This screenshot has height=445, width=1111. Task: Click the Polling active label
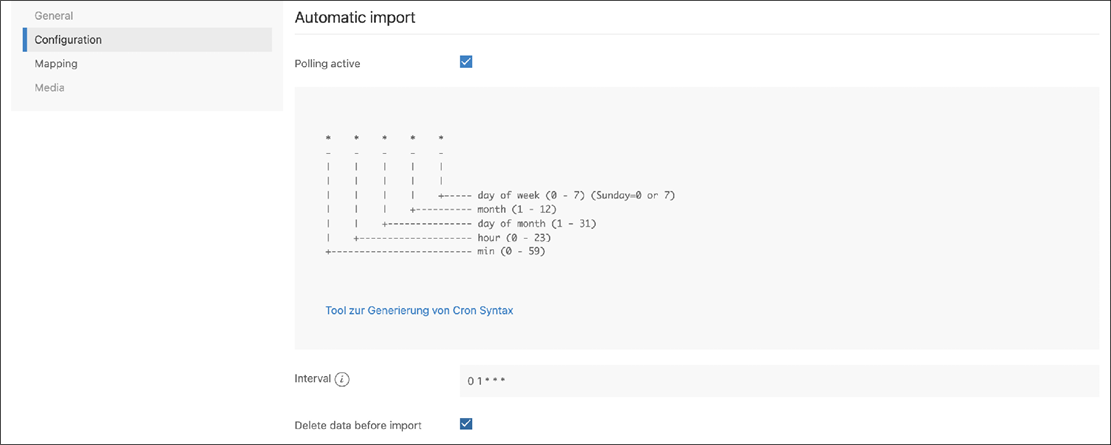click(327, 64)
